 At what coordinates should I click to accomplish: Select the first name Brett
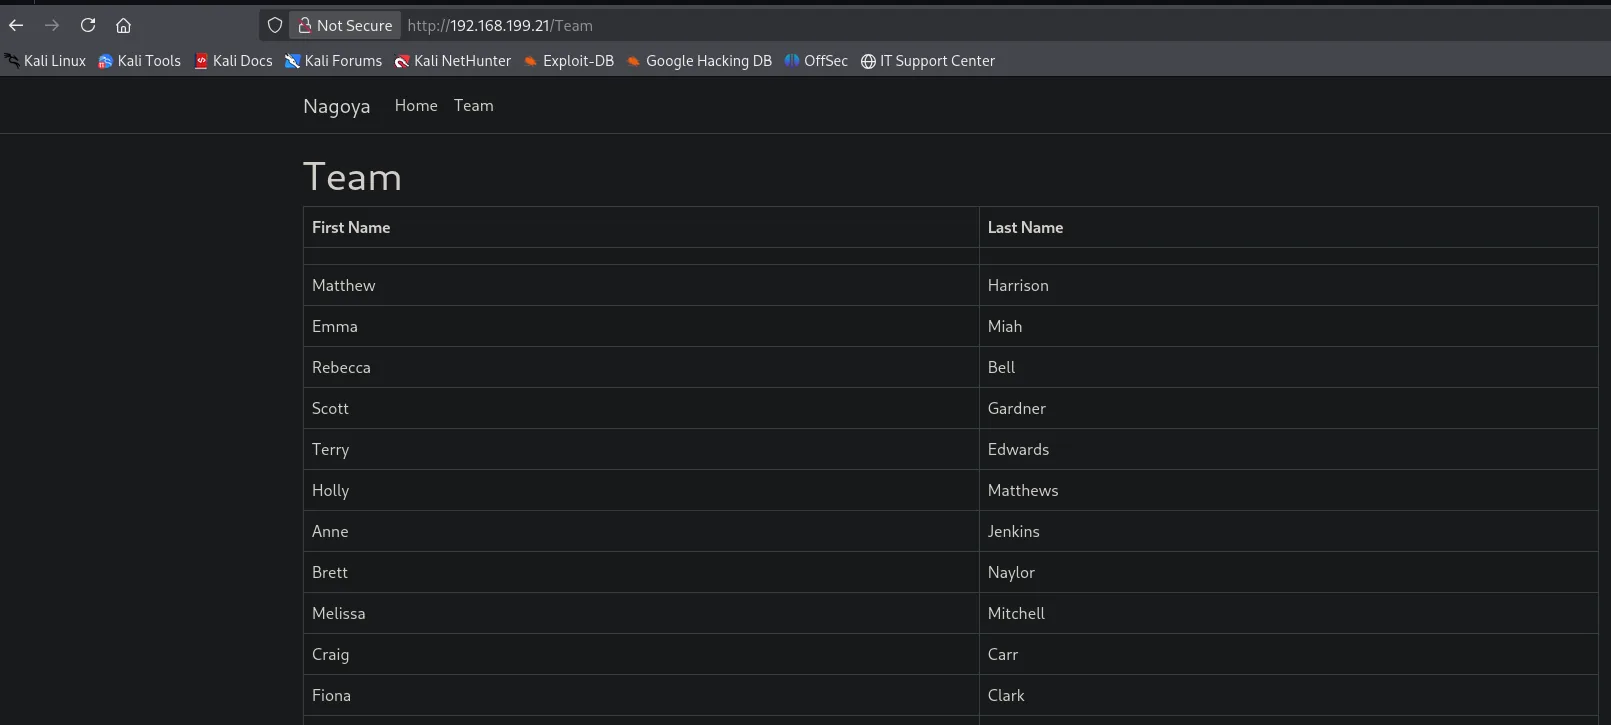tap(330, 572)
